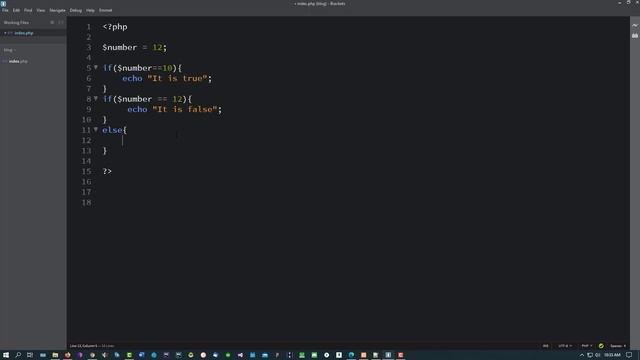Image resolution: width=640 pixels, height=360 pixels.
Task: Click the "It is true" string on line 6
Action: coord(178,78)
